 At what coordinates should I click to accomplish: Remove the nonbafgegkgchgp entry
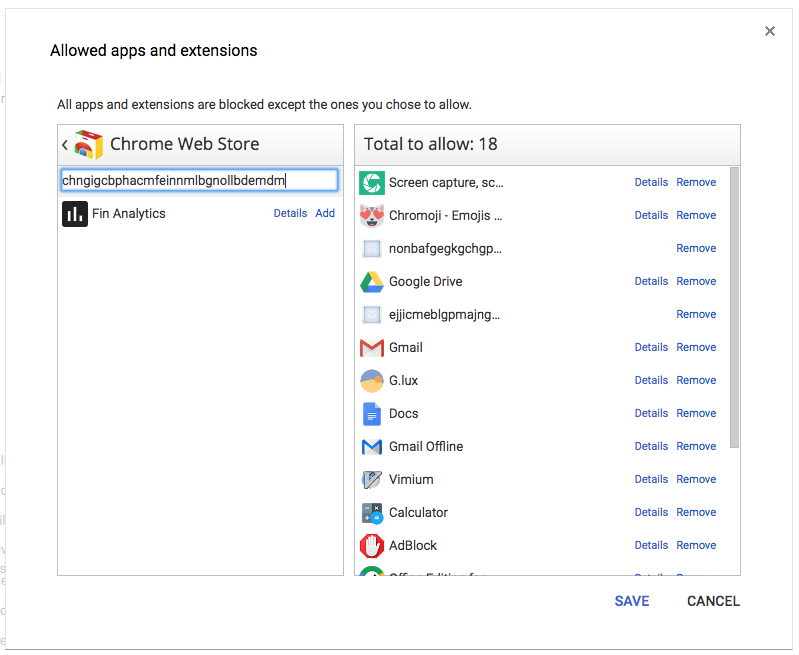pos(696,248)
